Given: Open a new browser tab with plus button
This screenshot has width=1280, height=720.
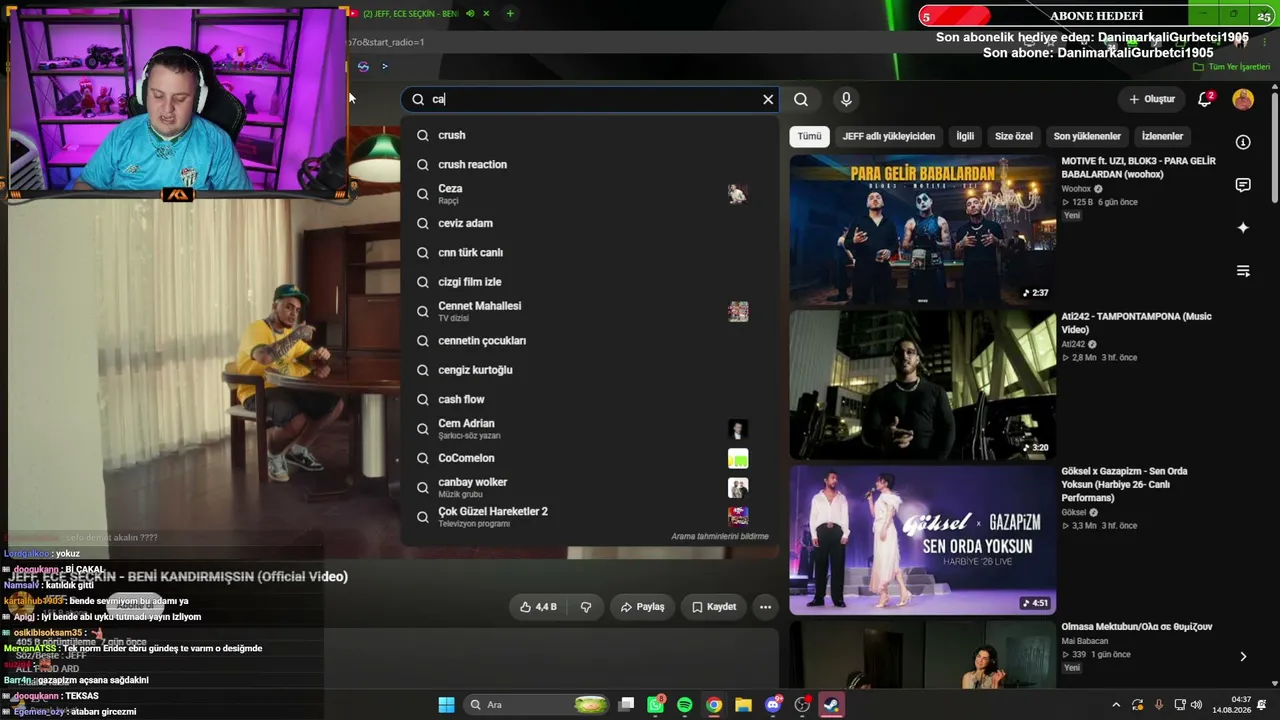Looking at the screenshot, I should tap(510, 13).
